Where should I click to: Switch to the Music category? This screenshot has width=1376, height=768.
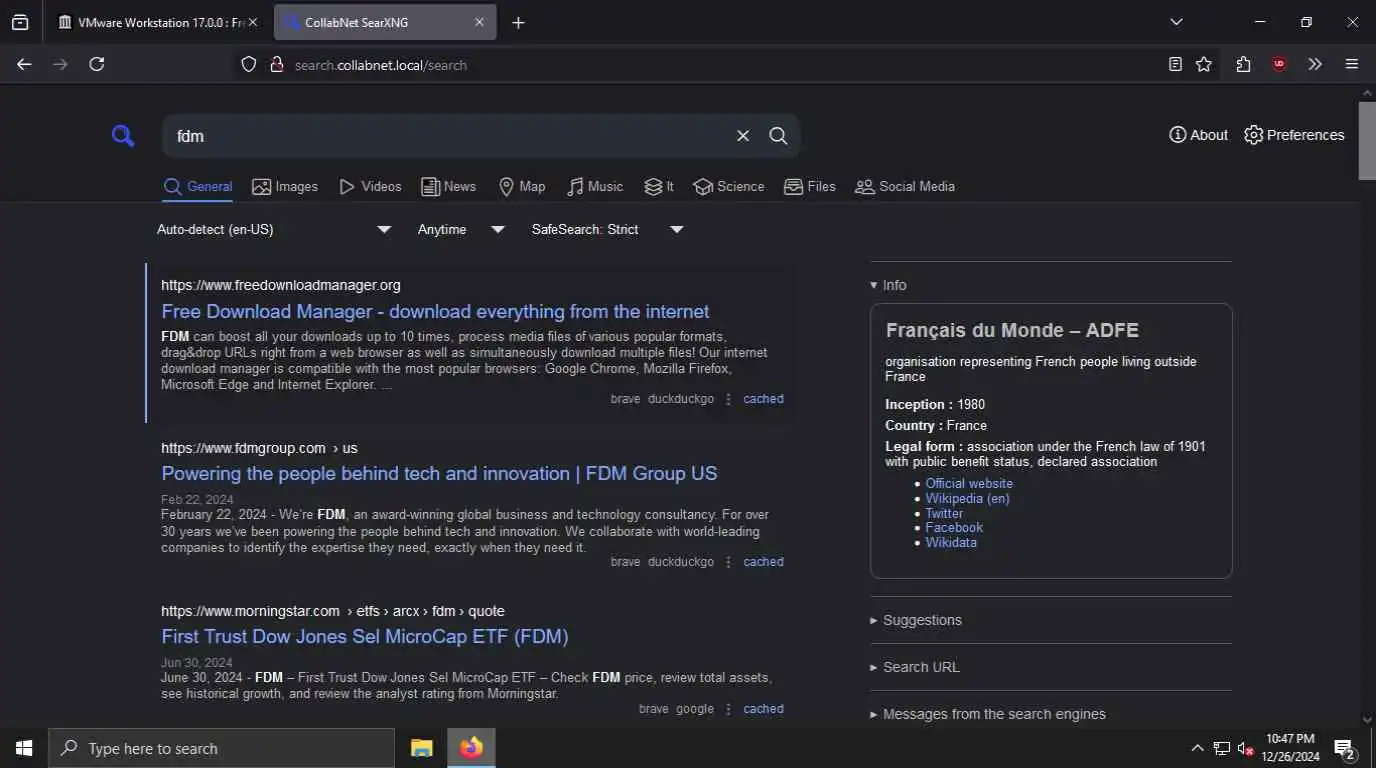[595, 186]
